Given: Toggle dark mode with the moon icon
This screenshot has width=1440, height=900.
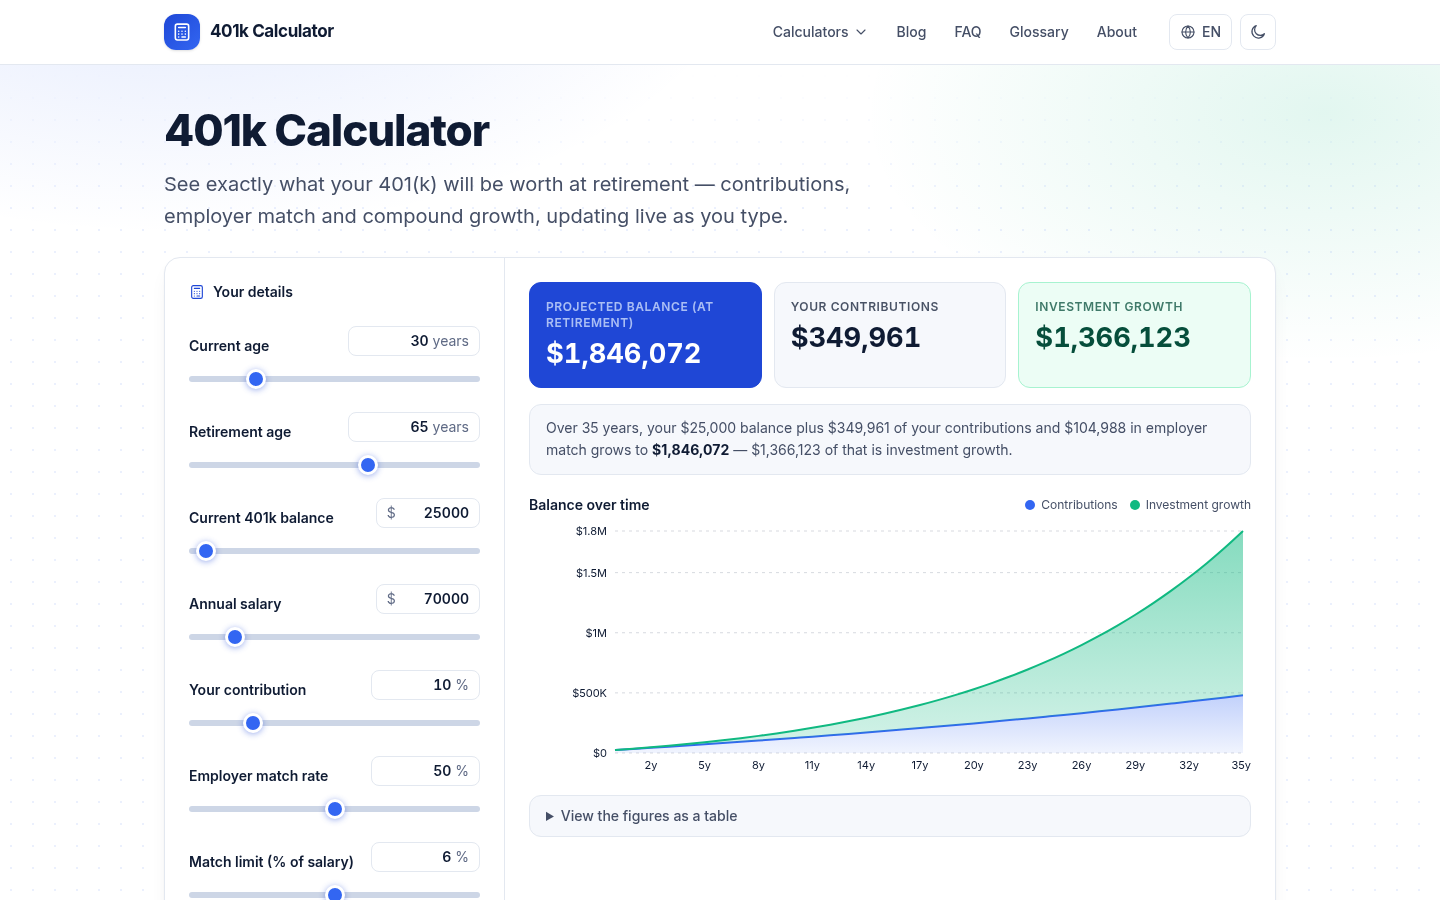Looking at the screenshot, I should [1258, 32].
